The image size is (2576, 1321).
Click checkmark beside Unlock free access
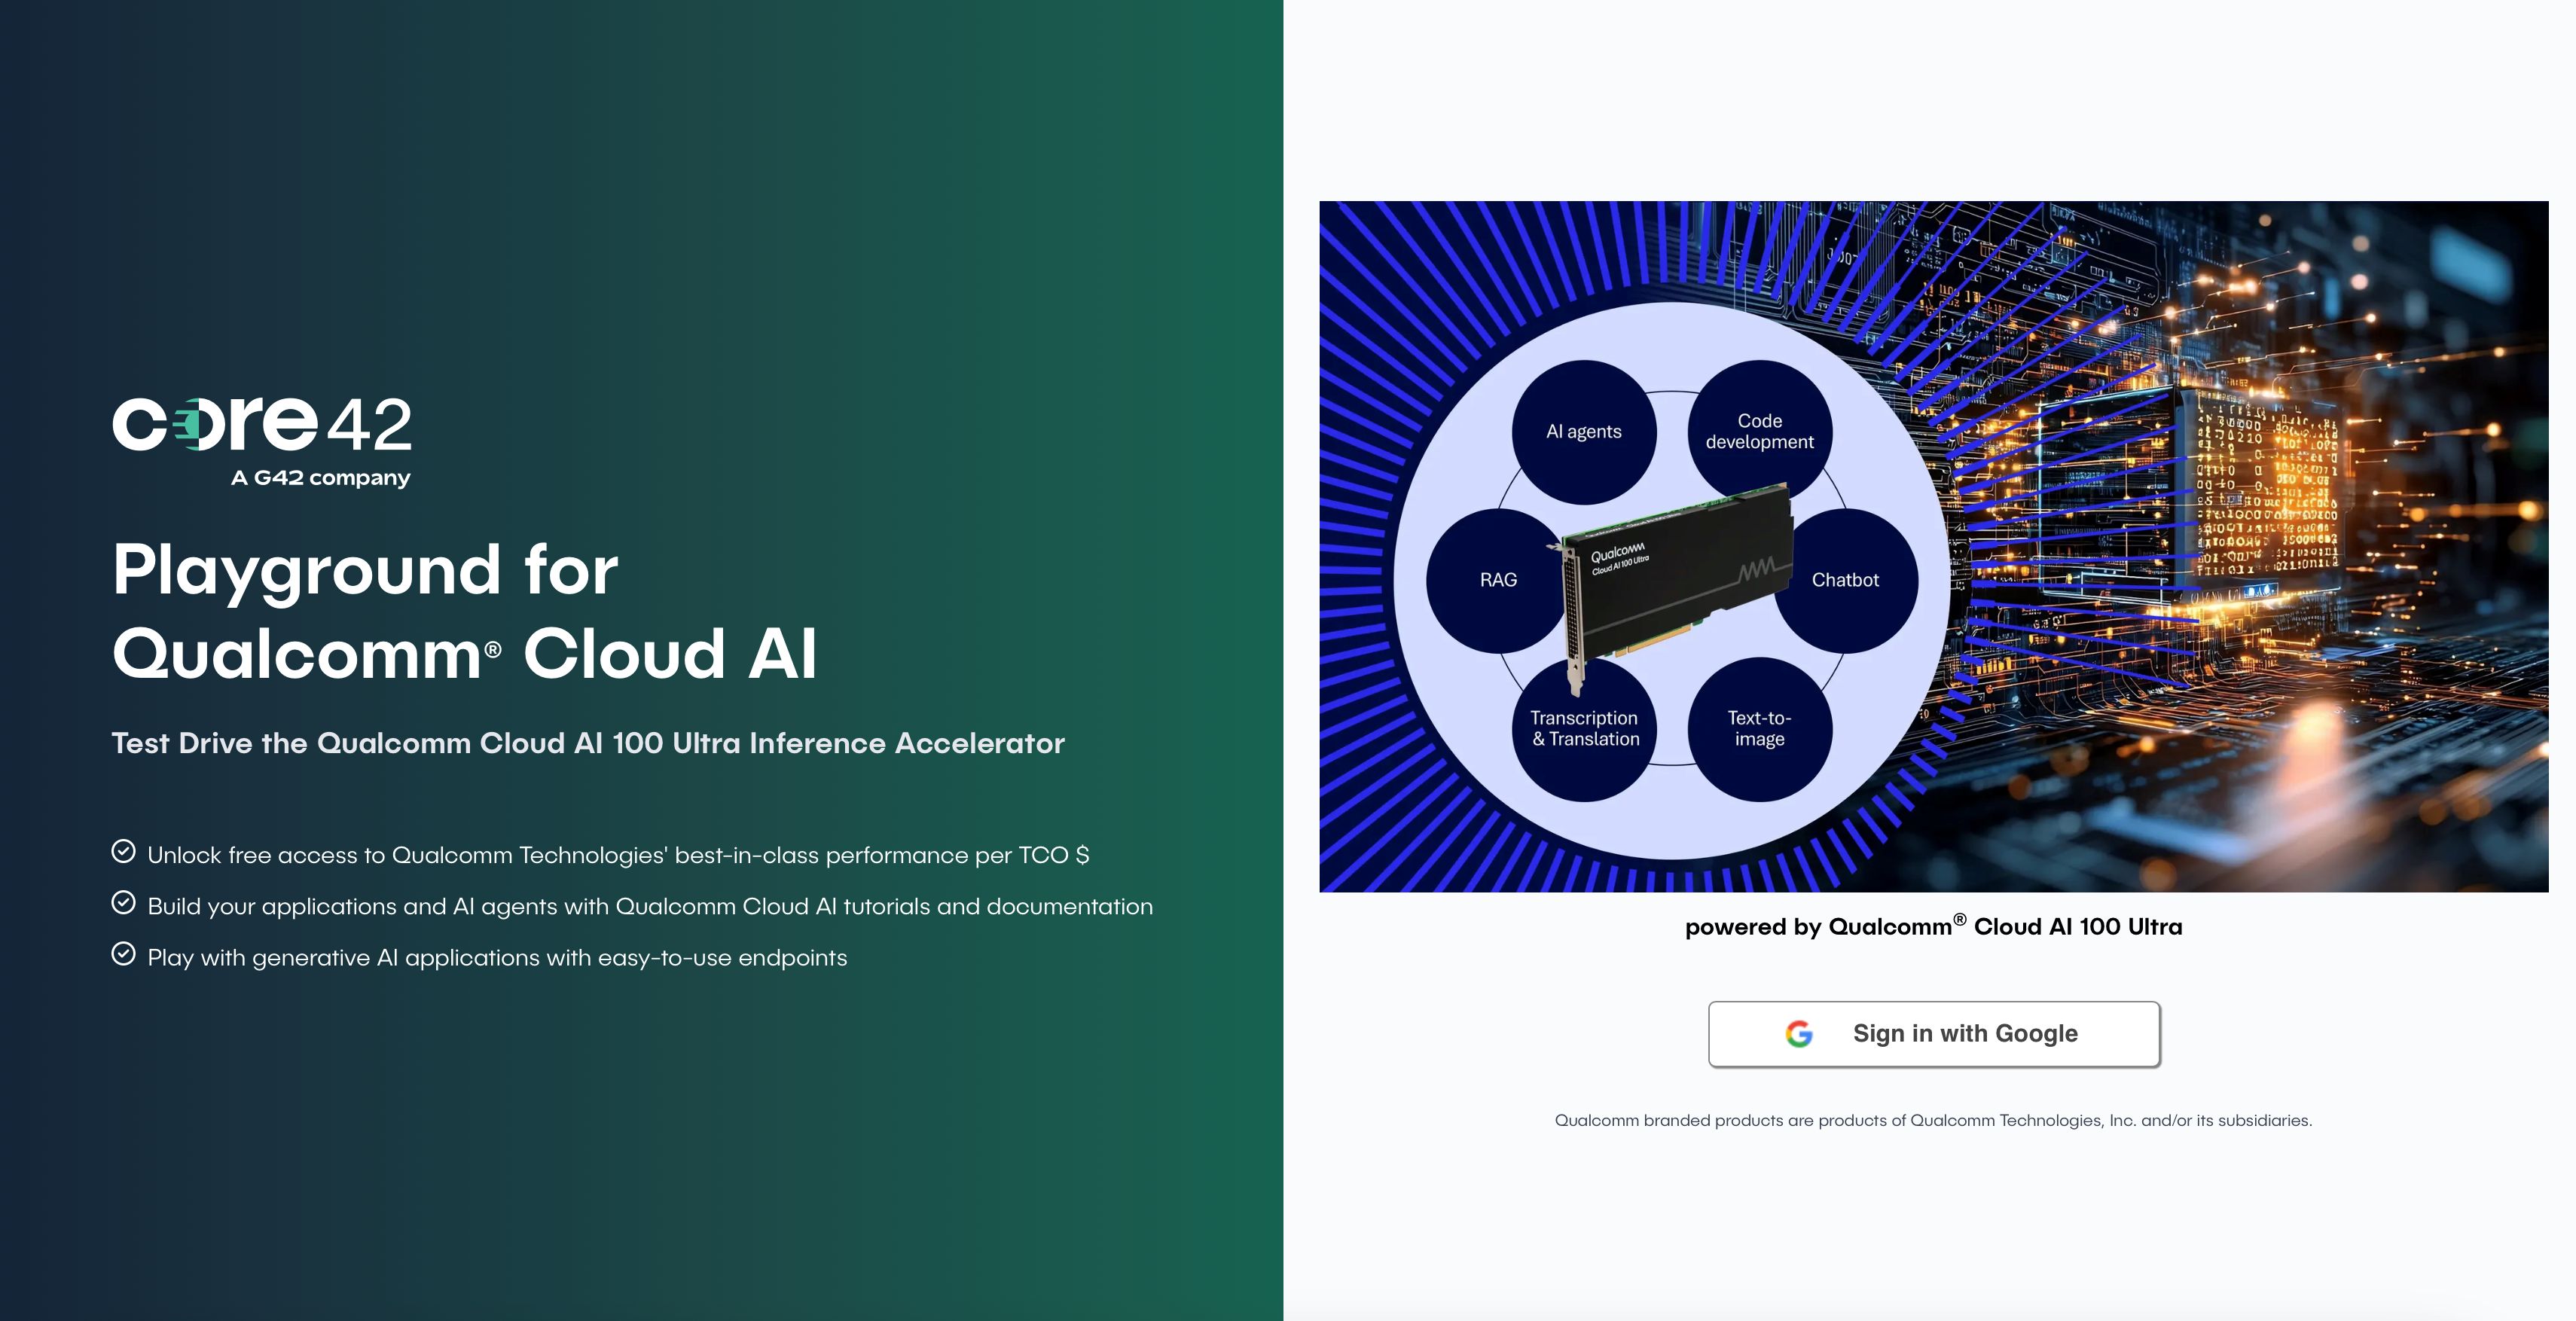click(x=123, y=851)
